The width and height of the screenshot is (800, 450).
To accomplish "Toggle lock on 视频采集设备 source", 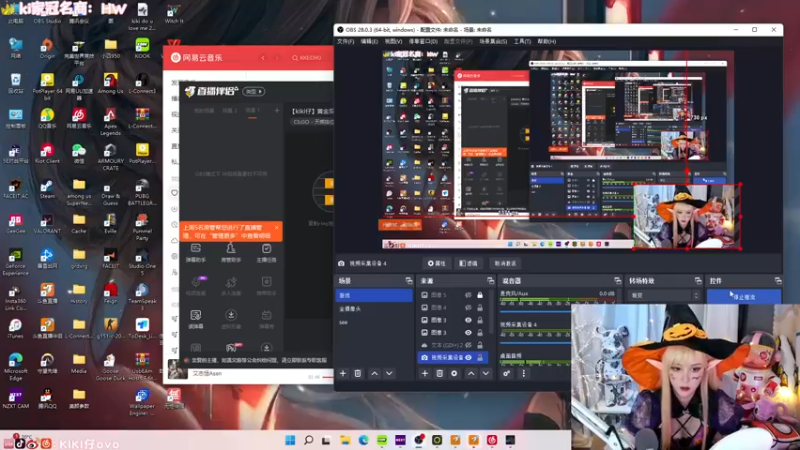I will pos(480,358).
